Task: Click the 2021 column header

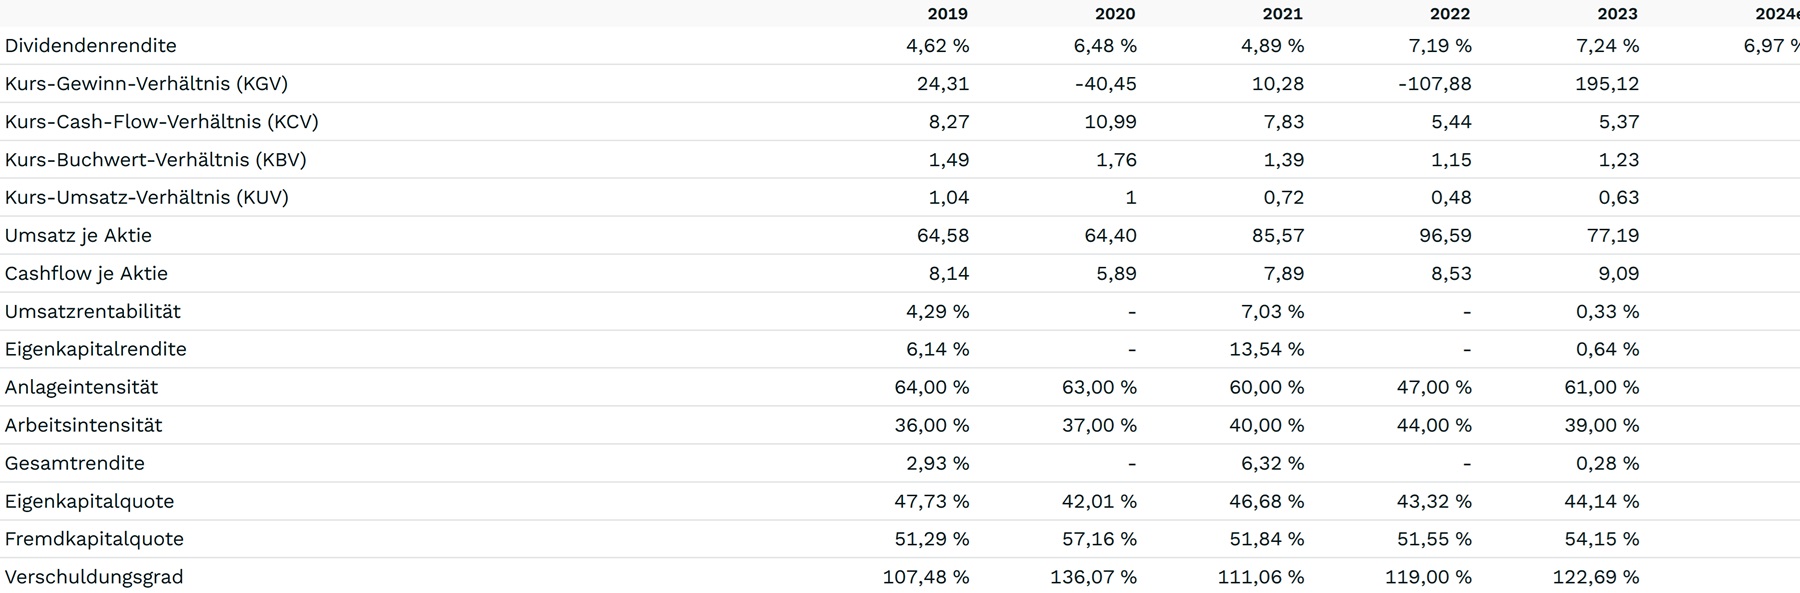Action: (1282, 14)
